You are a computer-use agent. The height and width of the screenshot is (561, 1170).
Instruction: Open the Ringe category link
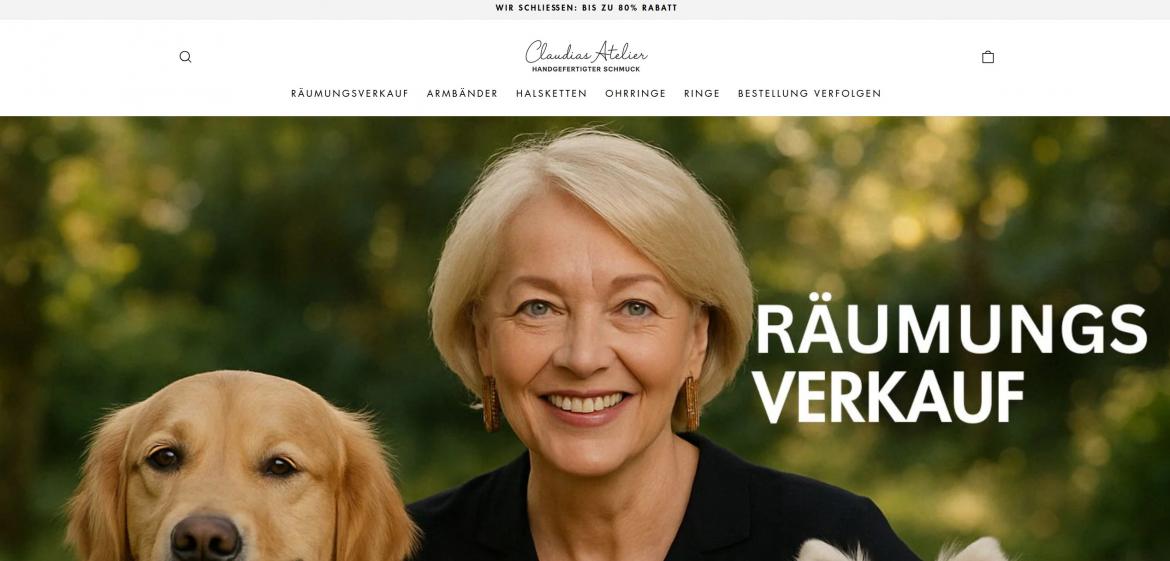pos(701,93)
